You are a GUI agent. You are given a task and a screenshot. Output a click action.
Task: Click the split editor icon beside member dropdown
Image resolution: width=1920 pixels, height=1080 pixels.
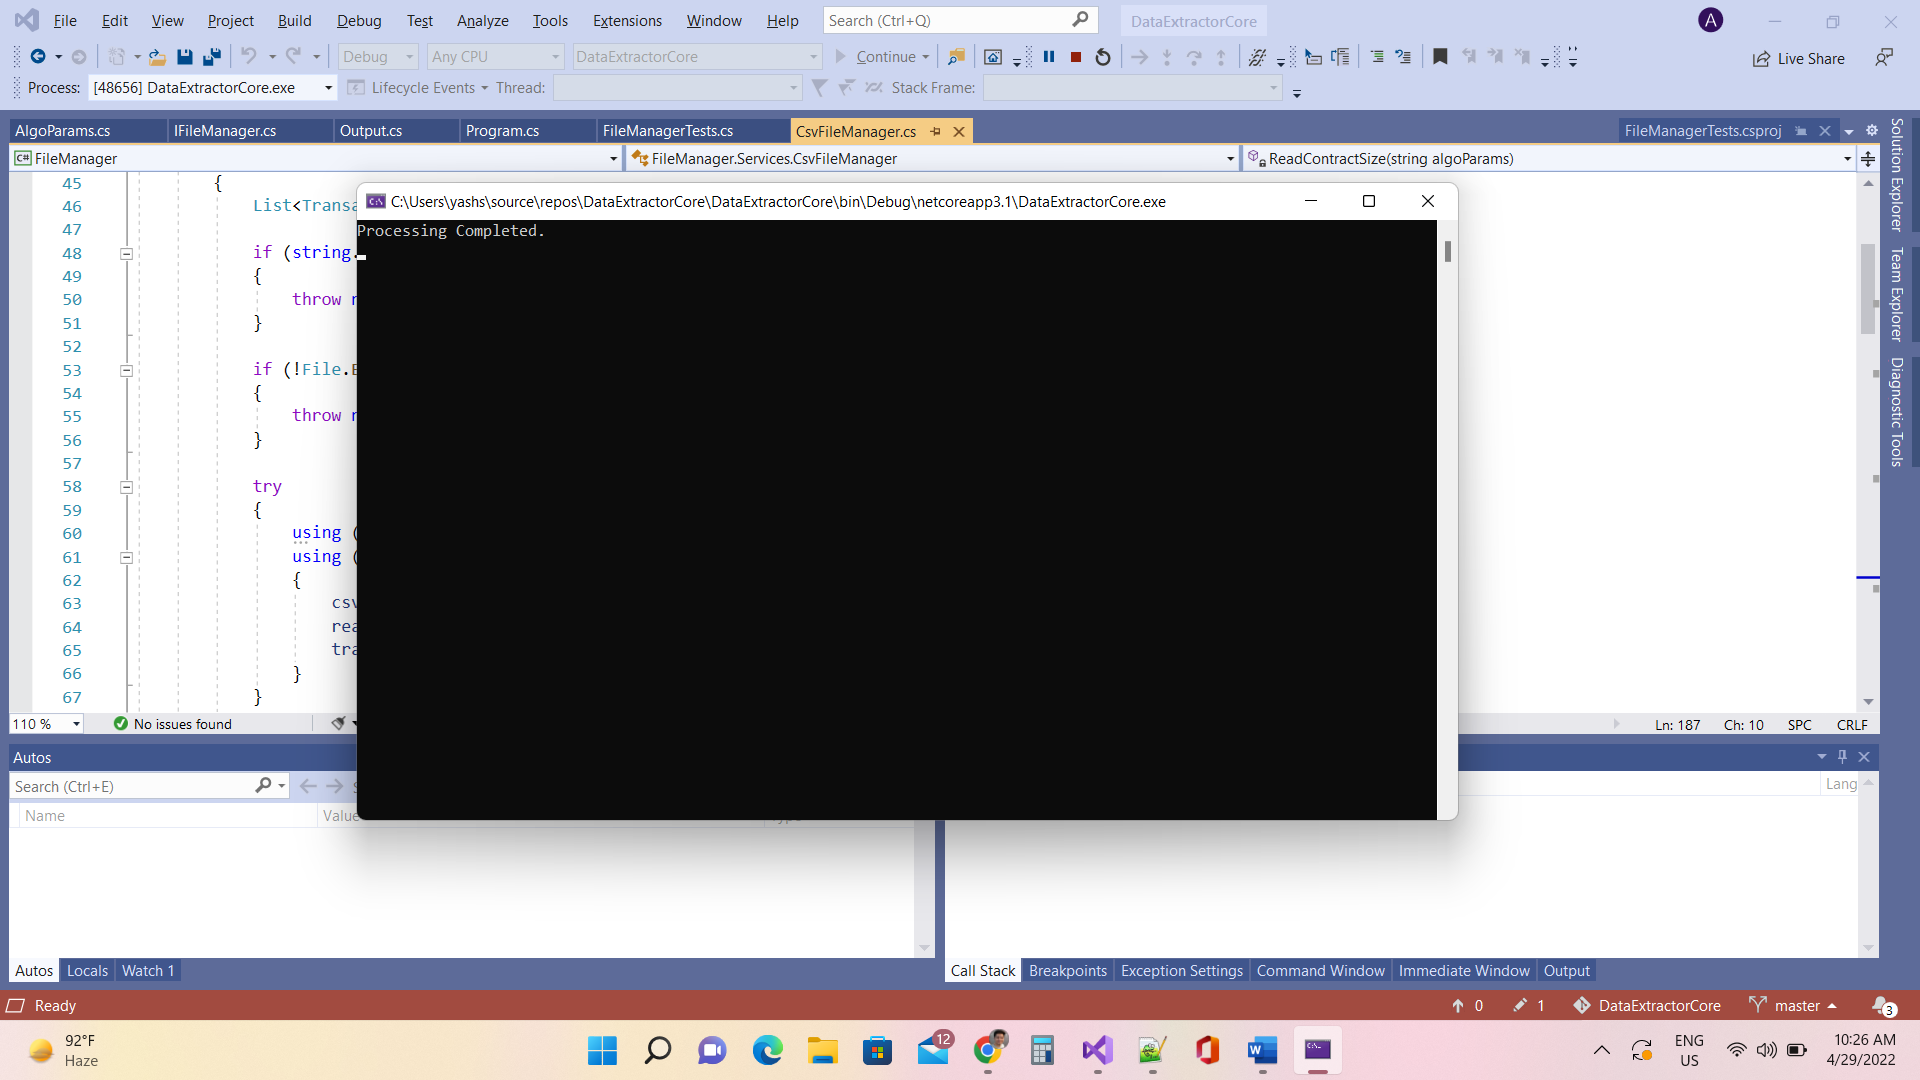(x=1868, y=158)
